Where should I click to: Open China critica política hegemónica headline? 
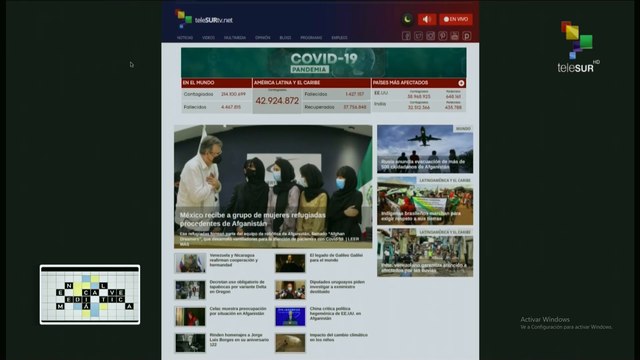pos(336,313)
